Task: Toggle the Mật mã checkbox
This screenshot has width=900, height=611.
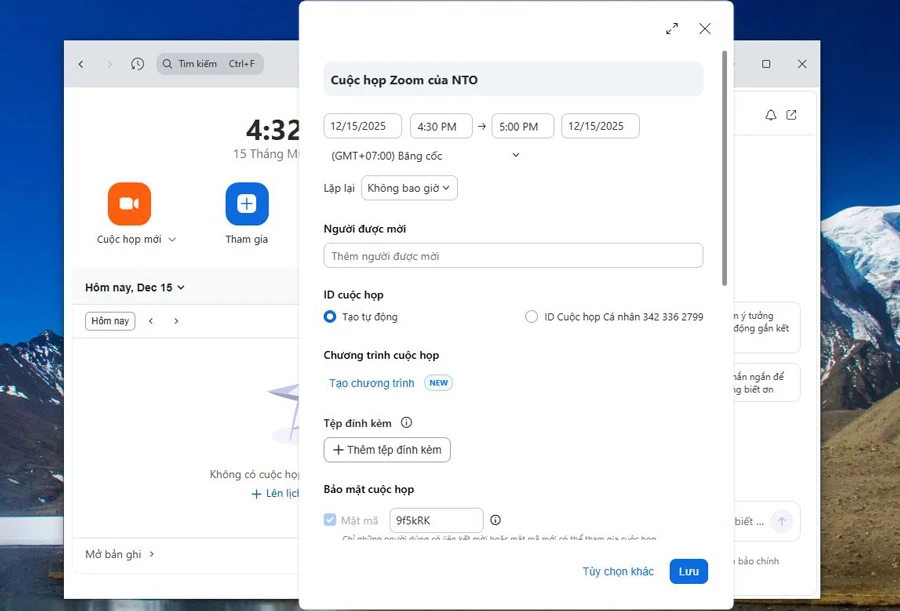Action: pos(330,519)
